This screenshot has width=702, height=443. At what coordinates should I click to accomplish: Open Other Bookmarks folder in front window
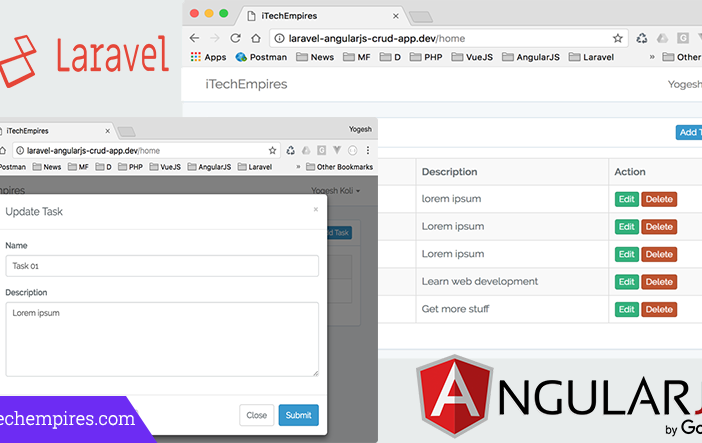tap(339, 167)
